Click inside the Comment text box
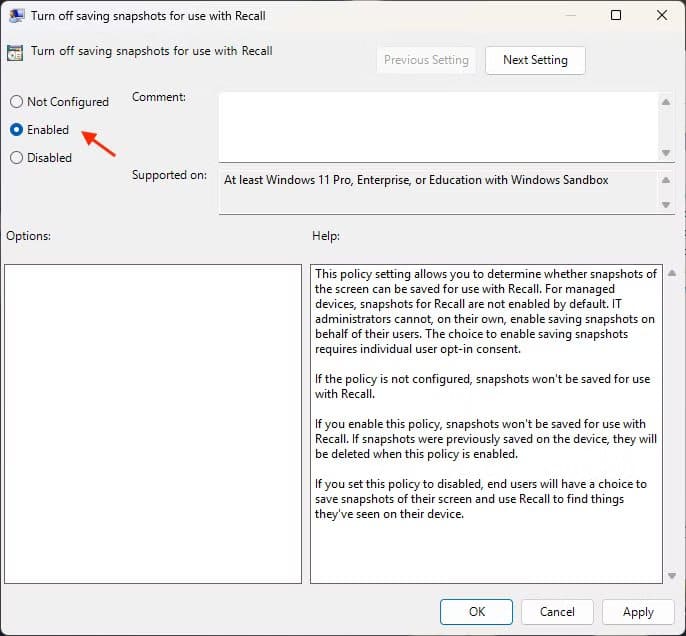 438,127
